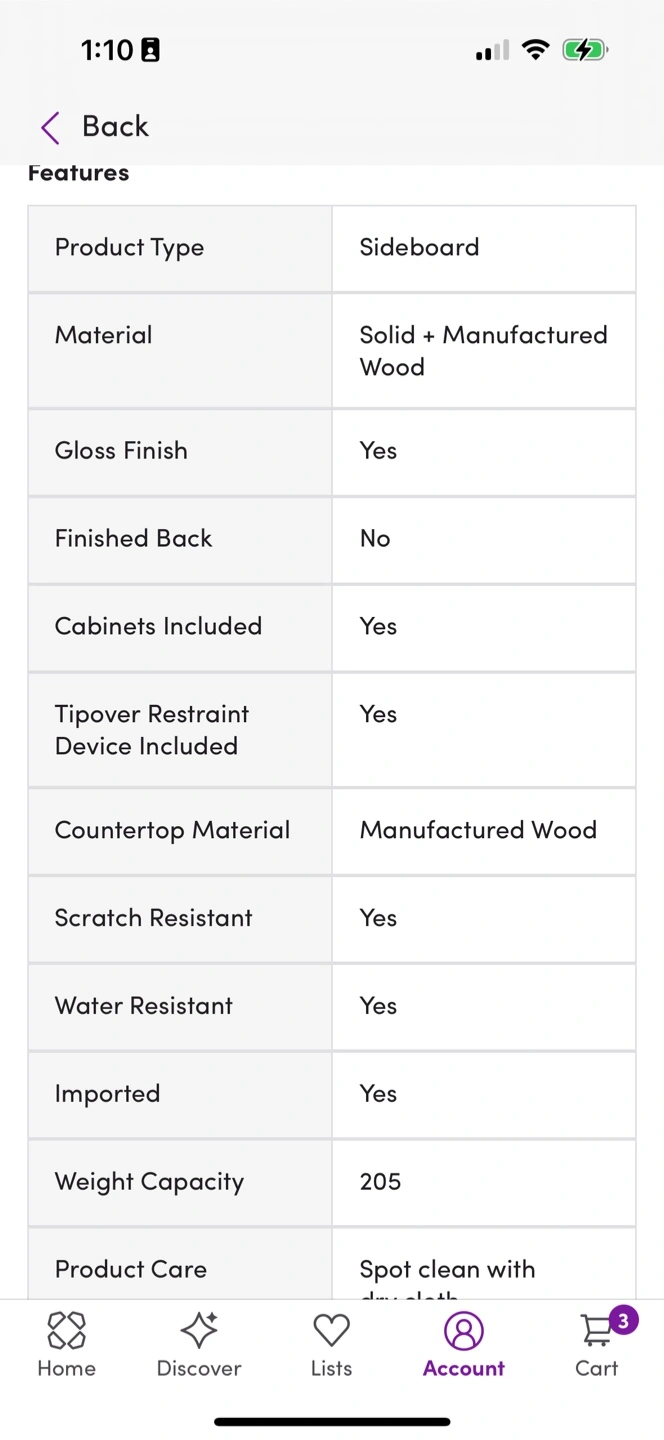The height and width of the screenshot is (1440, 664).
Task: Open the Home pinwheel icon
Action: click(x=66, y=1331)
